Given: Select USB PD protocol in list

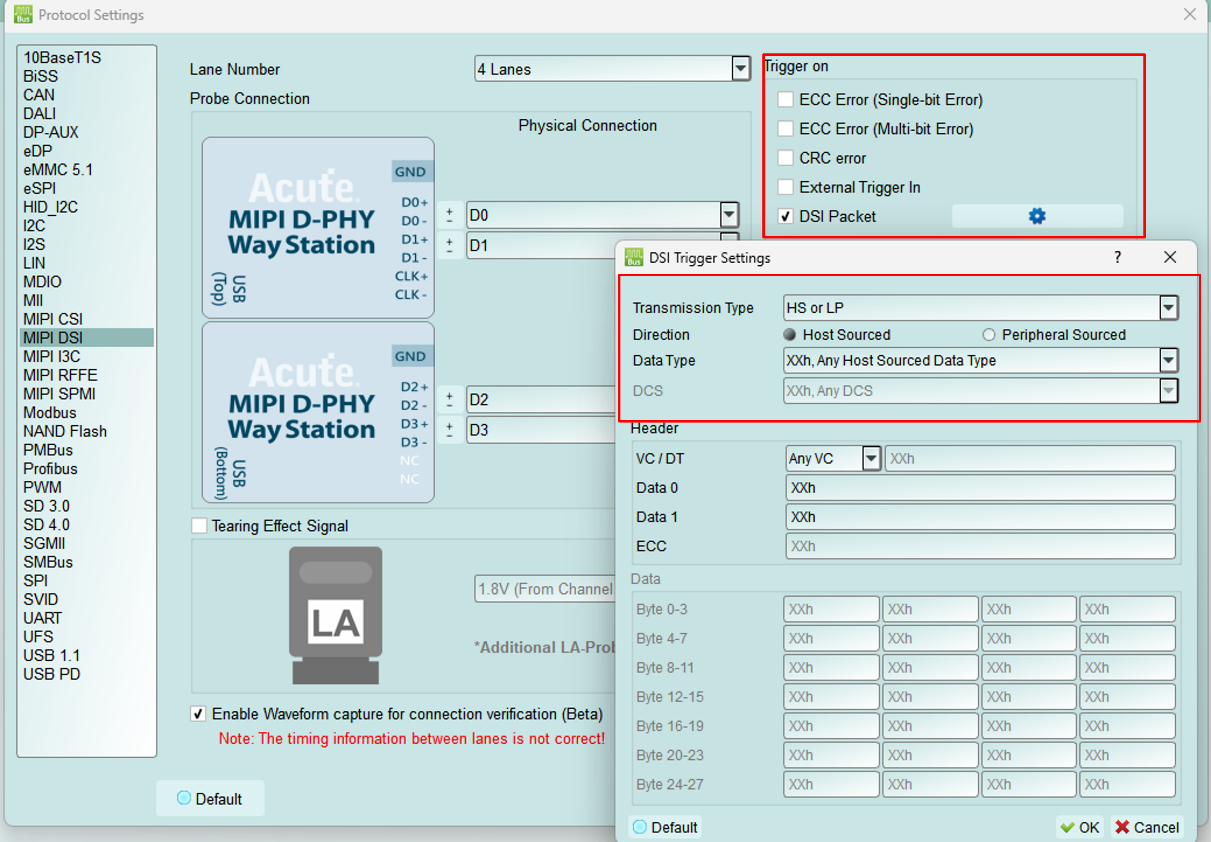Looking at the screenshot, I should 52,674.
